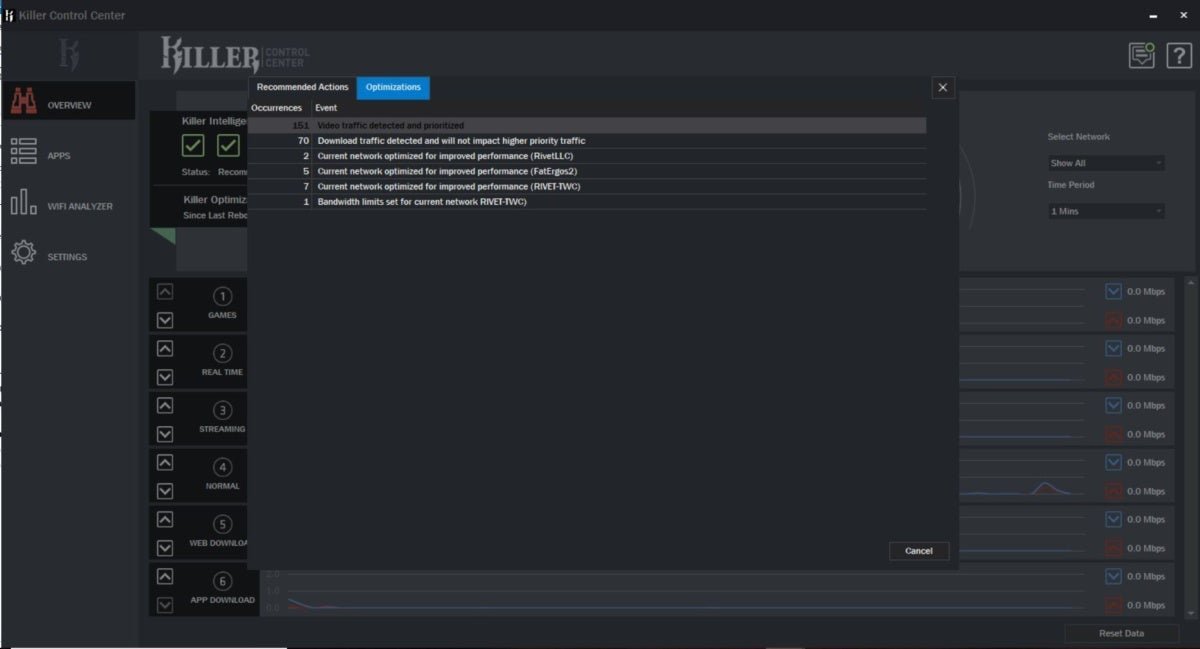Viewport: 1200px width, 649px height.
Task: Toggle App Download upload speed indicator
Action: (1113, 605)
